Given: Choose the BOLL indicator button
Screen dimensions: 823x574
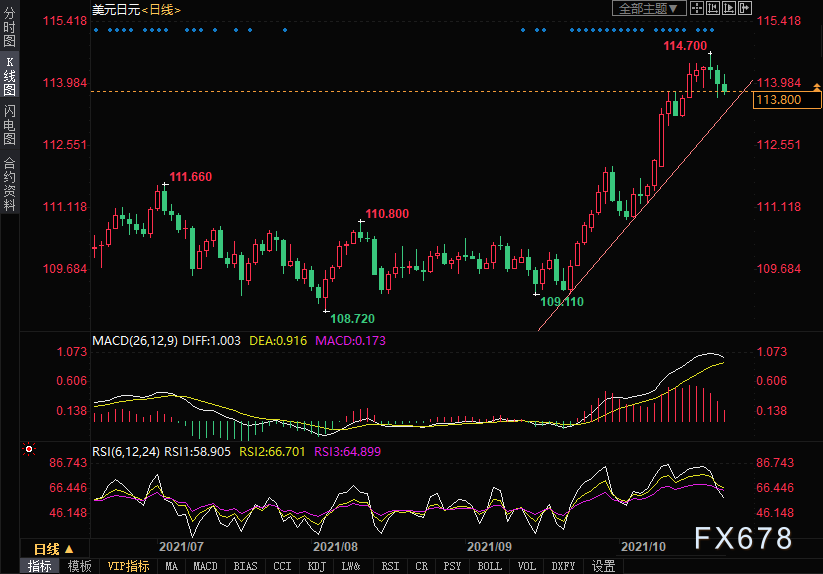Looking at the screenshot, I should coord(489,566).
